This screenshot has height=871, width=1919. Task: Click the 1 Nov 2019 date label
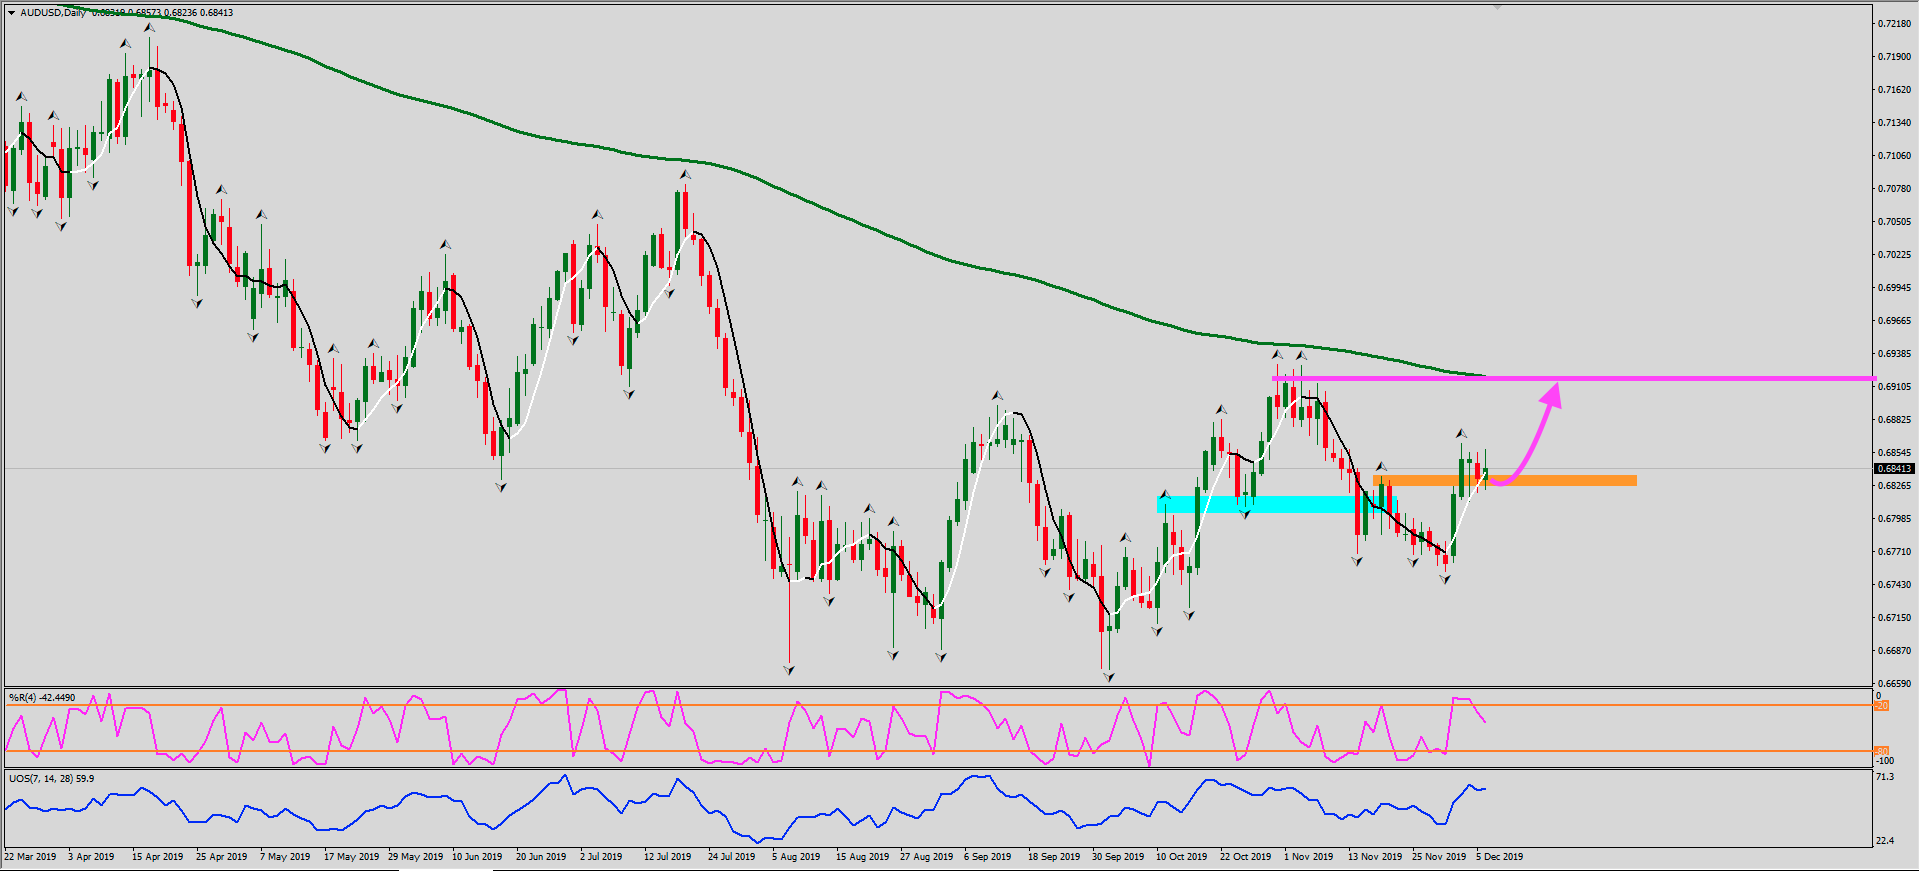click(1308, 857)
